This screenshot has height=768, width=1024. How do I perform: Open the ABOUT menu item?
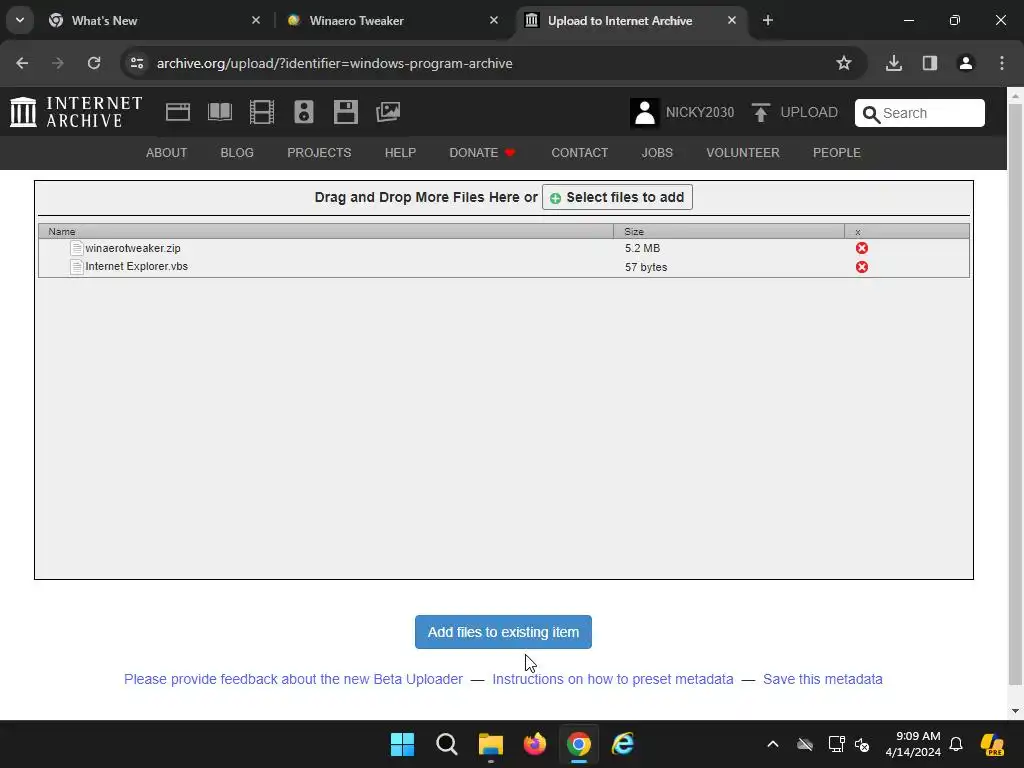167,153
